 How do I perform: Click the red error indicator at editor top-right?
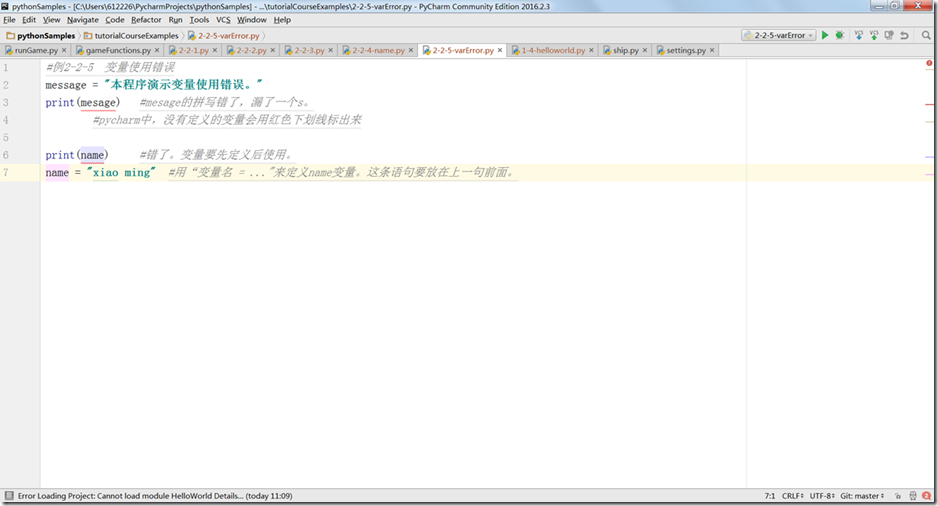coord(929,63)
